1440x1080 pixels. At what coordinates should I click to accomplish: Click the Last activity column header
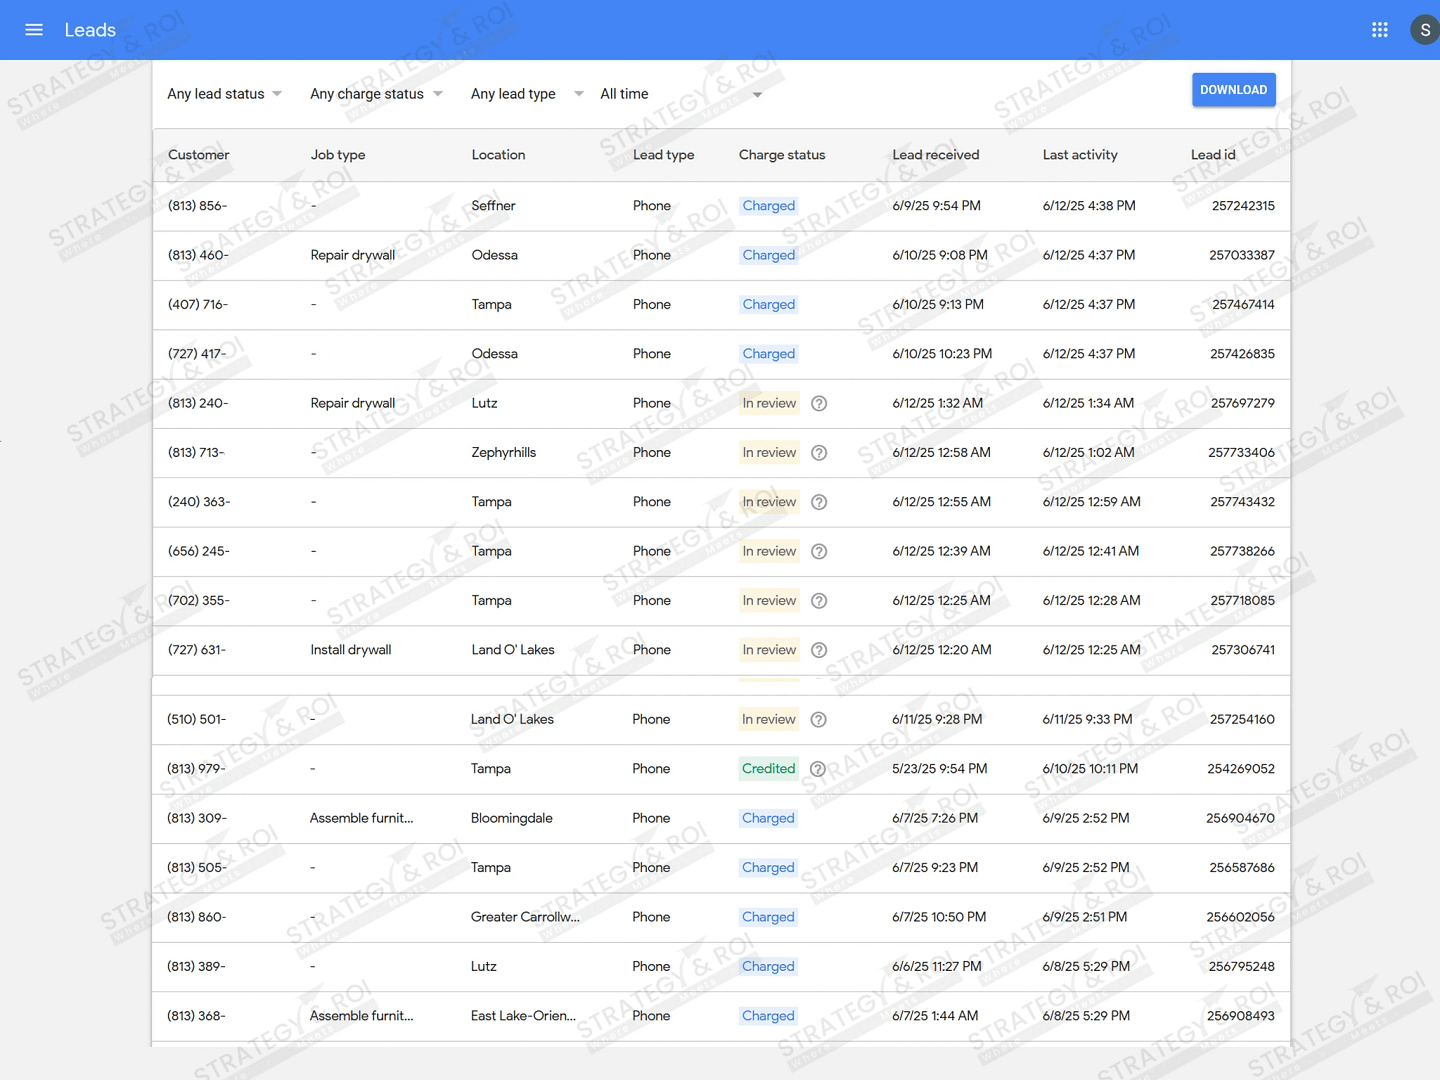click(x=1080, y=155)
